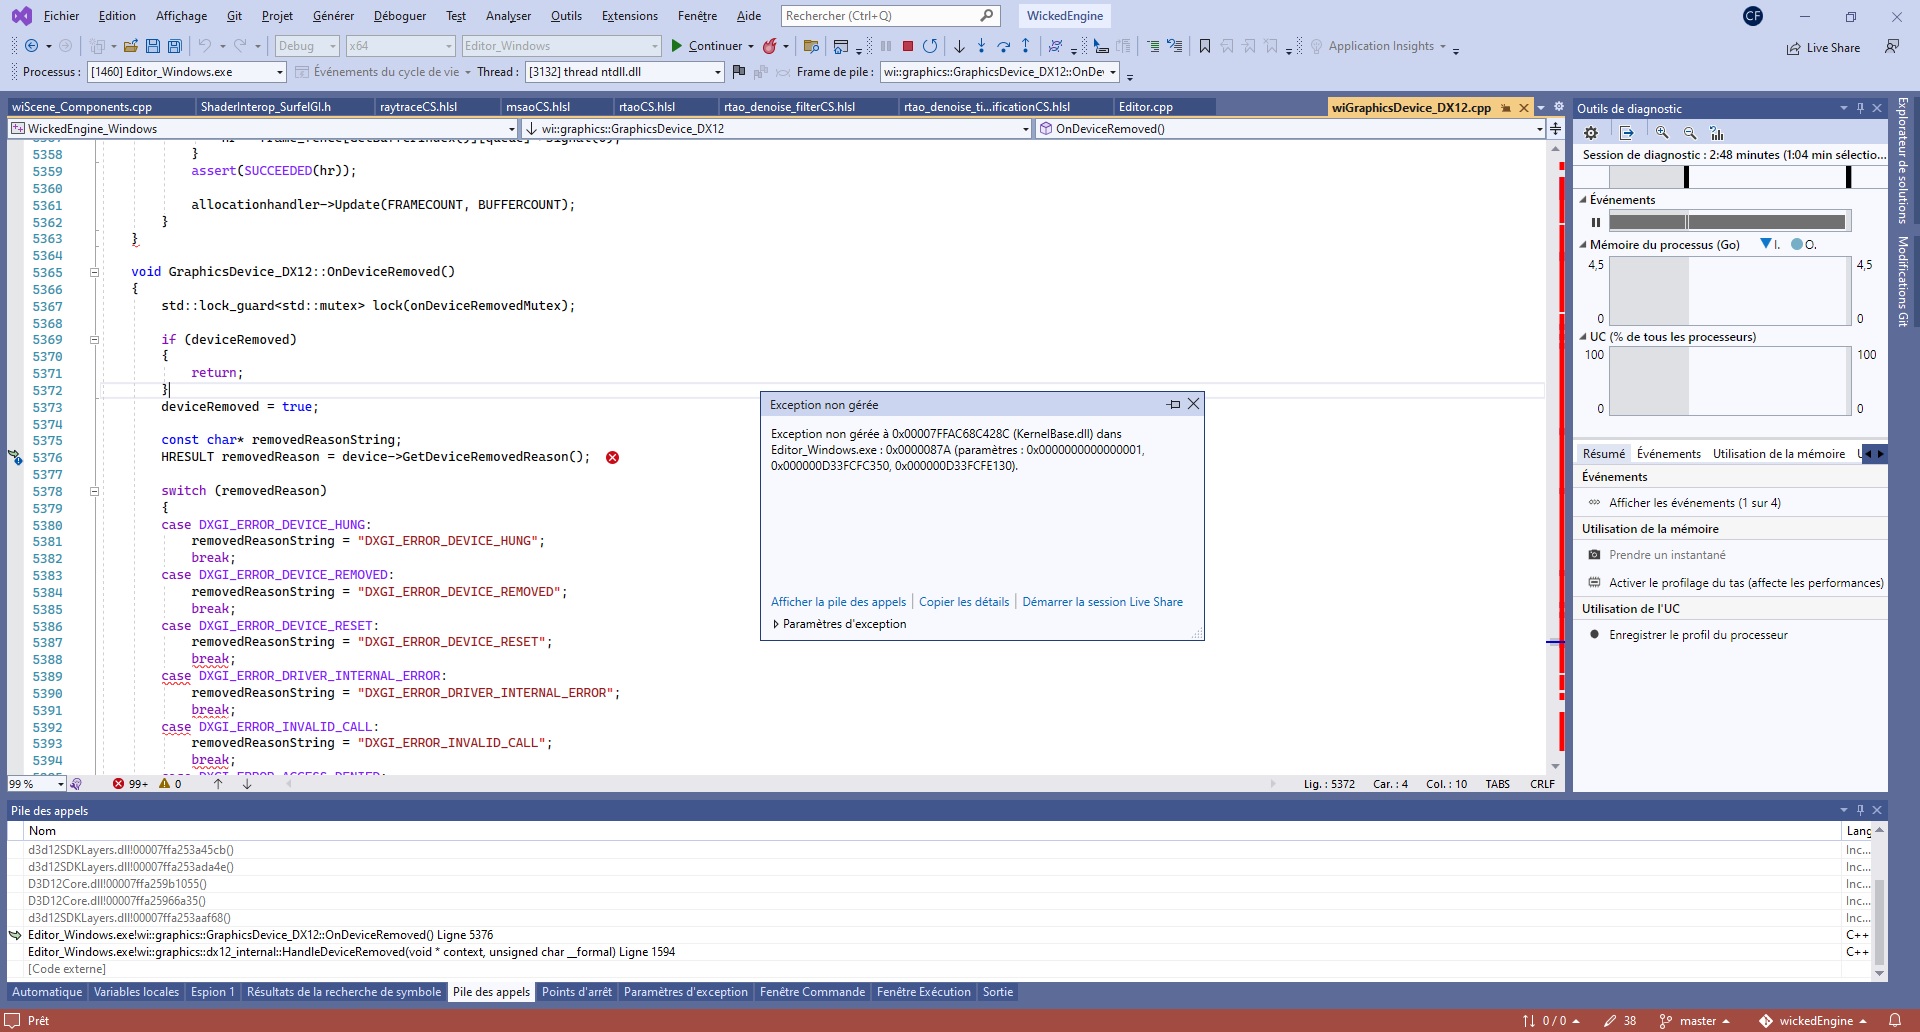Click Afficher la pile des appels link

(838, 601)
